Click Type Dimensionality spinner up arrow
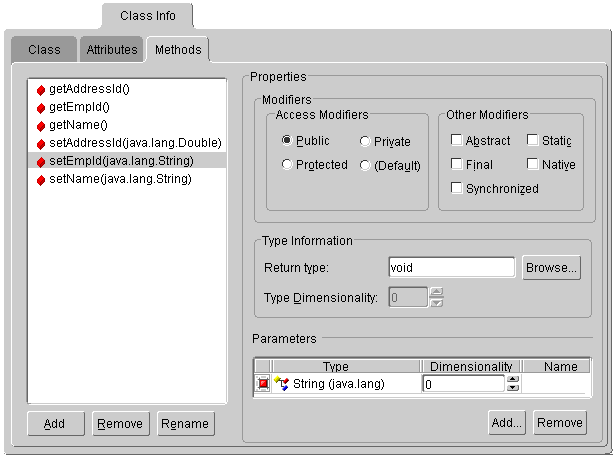 point(436,292)
